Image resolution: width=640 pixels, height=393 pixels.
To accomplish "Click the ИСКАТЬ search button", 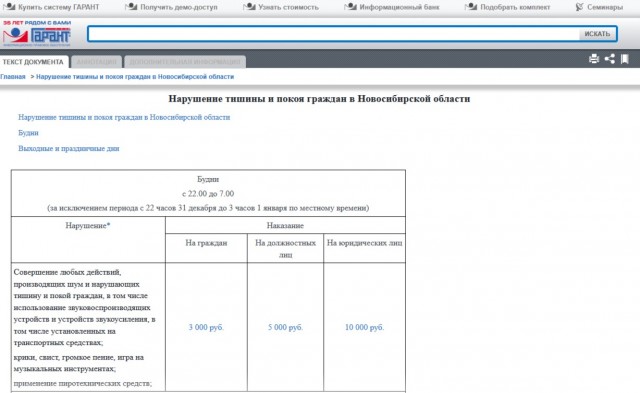I will (597, 34).
